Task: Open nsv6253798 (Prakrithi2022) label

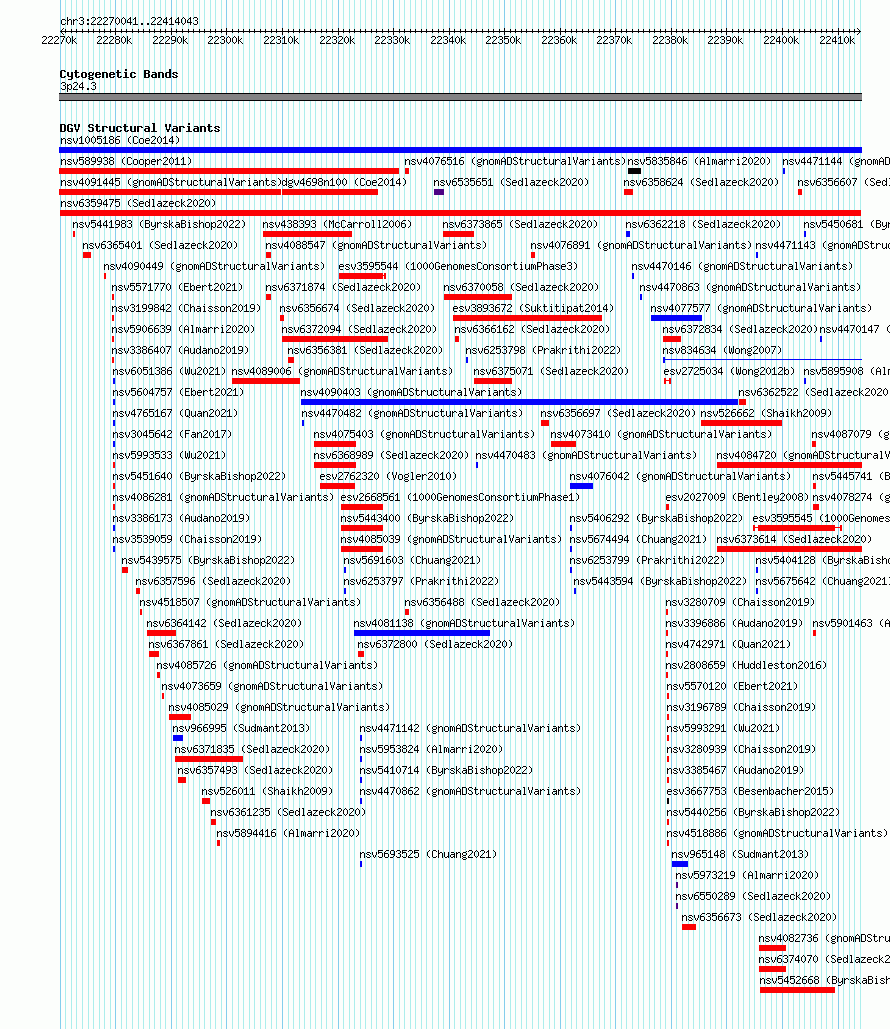Action: coord(543,350)
